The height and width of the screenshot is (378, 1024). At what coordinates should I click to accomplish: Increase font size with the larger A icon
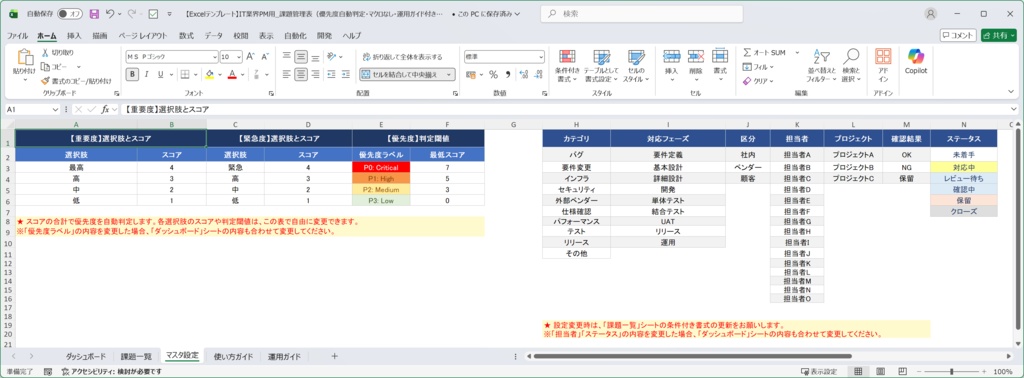click(x=251, y=57)
